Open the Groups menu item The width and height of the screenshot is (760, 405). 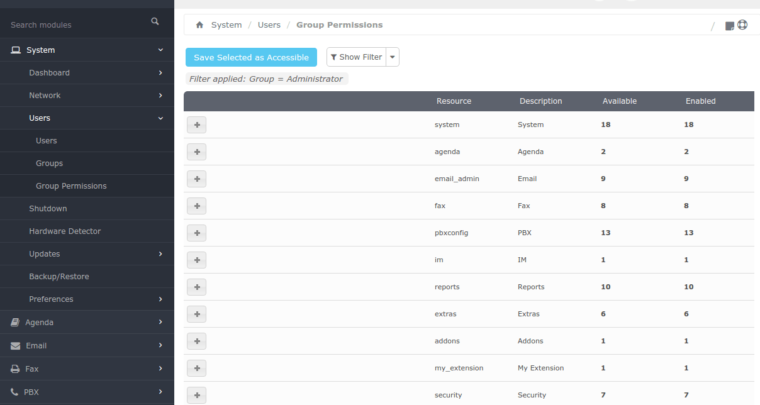coord(49,163)
